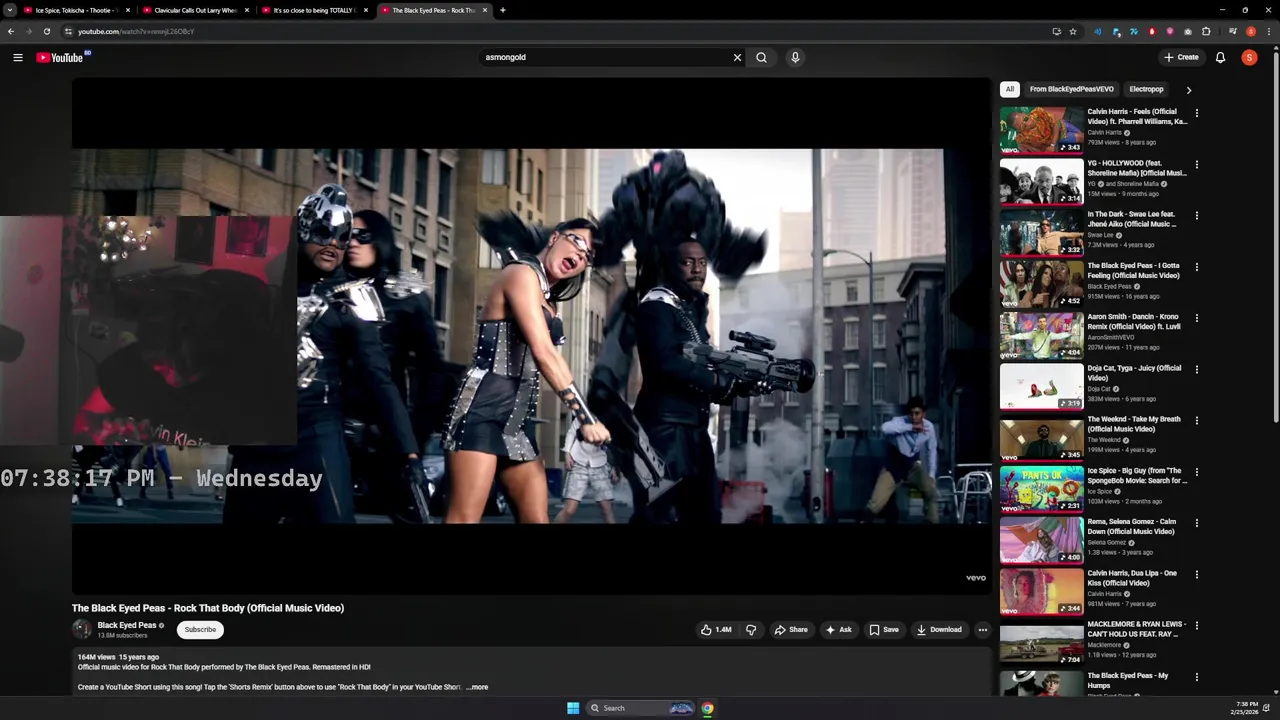This screenshot has height=720, width=1280.
Task: Expand the description with ...more
Action: pos(477,687)
